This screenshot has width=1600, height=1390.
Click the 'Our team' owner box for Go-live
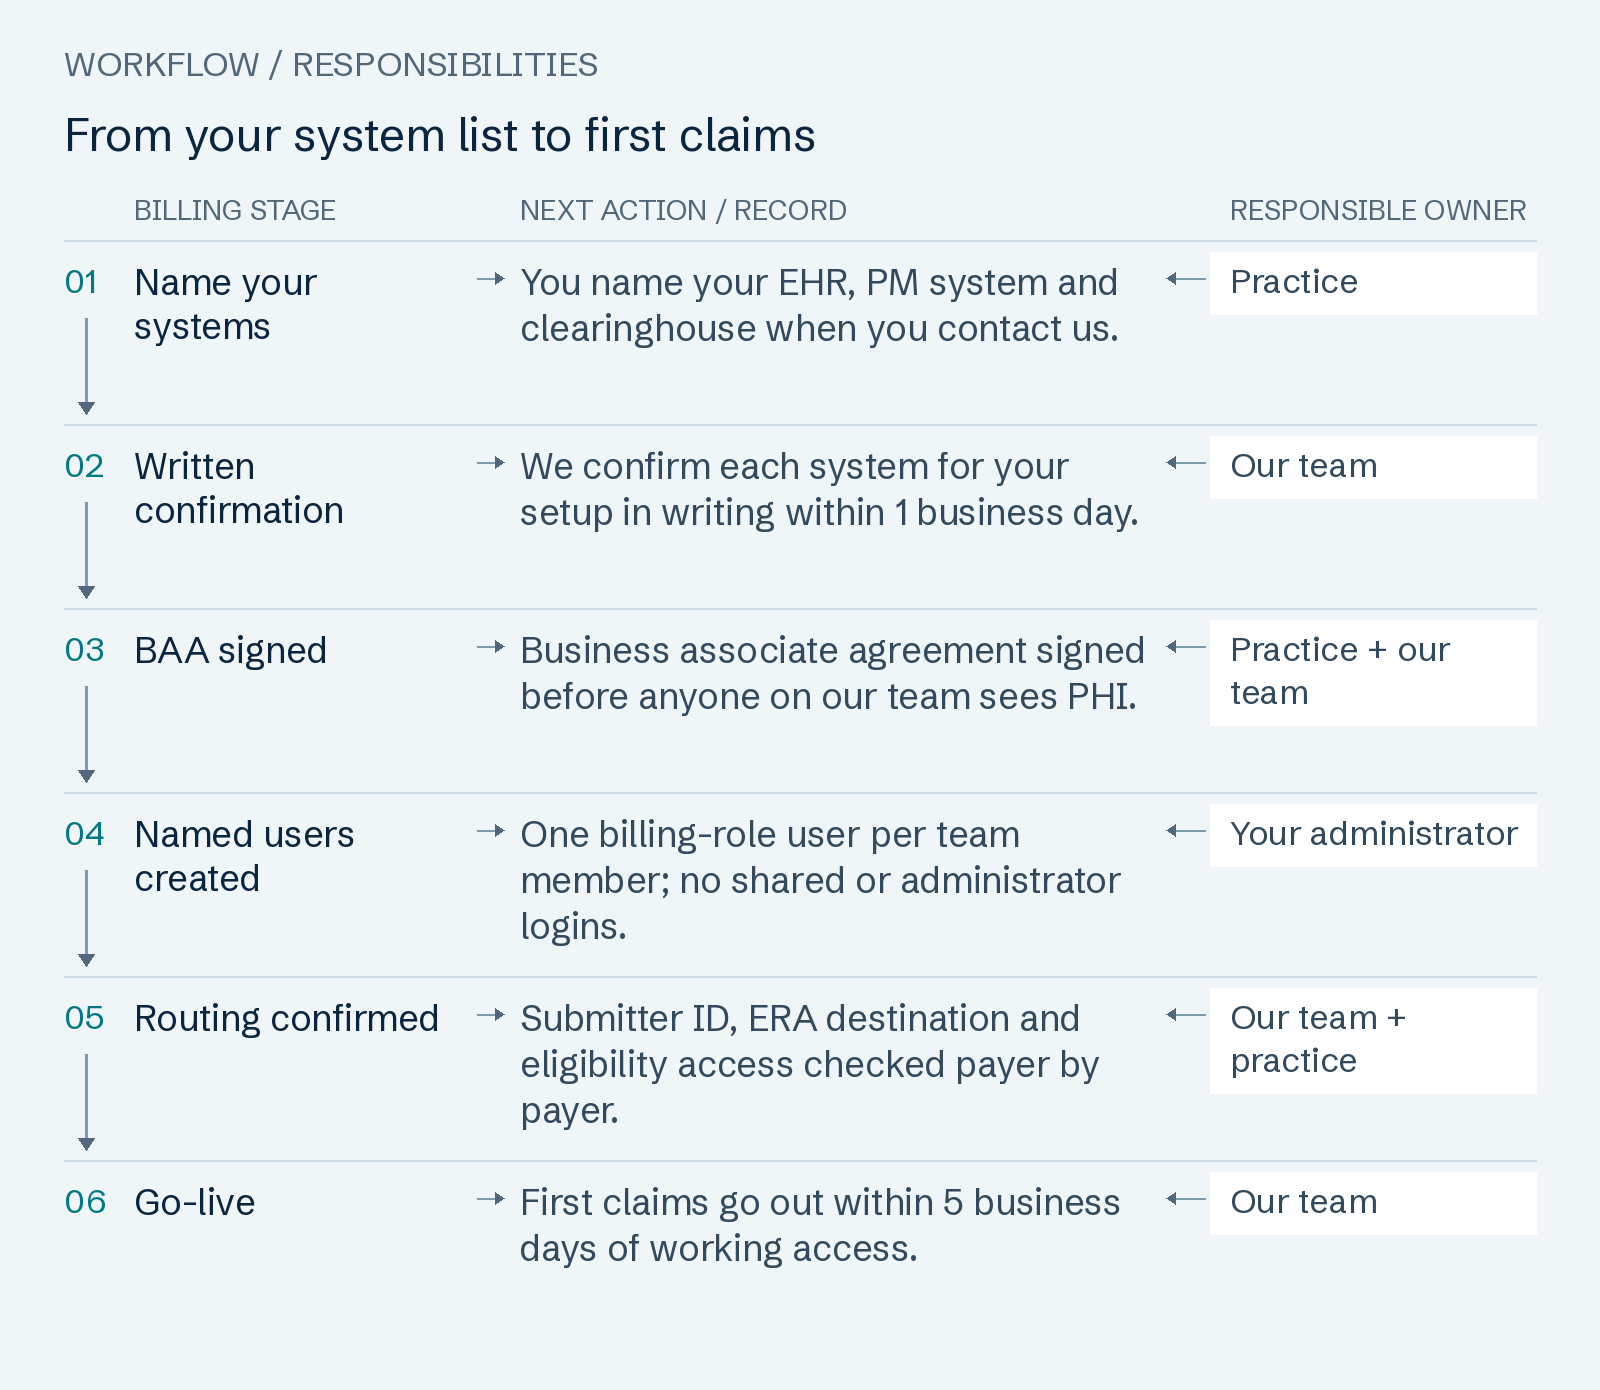pyautogui.click(x=1373, y=1203)
